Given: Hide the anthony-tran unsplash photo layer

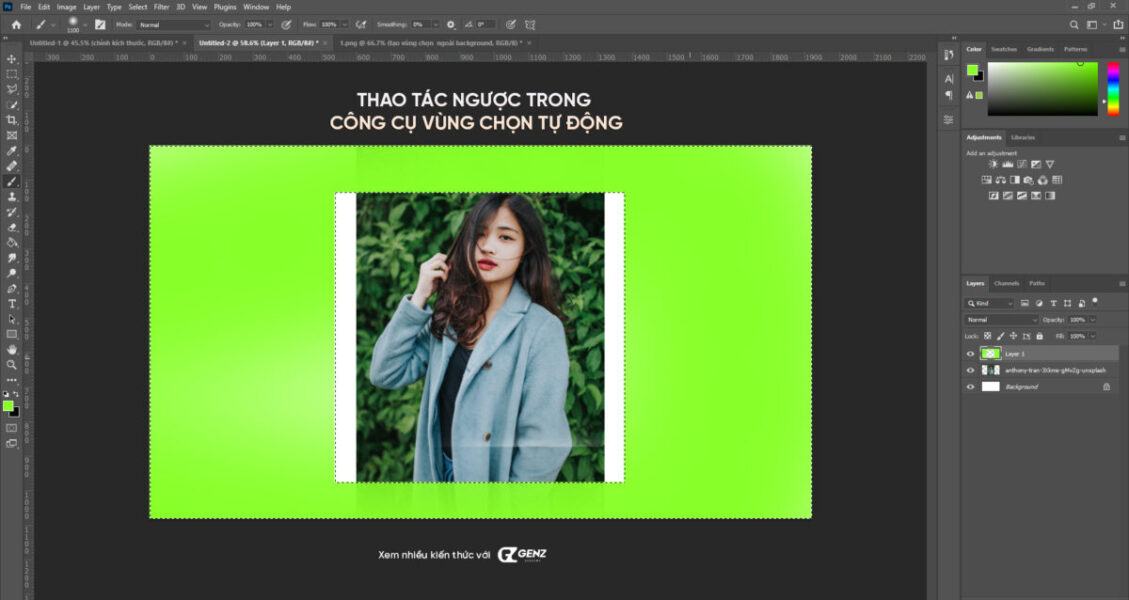Looking at the screenshot, I should coord(970,370).
